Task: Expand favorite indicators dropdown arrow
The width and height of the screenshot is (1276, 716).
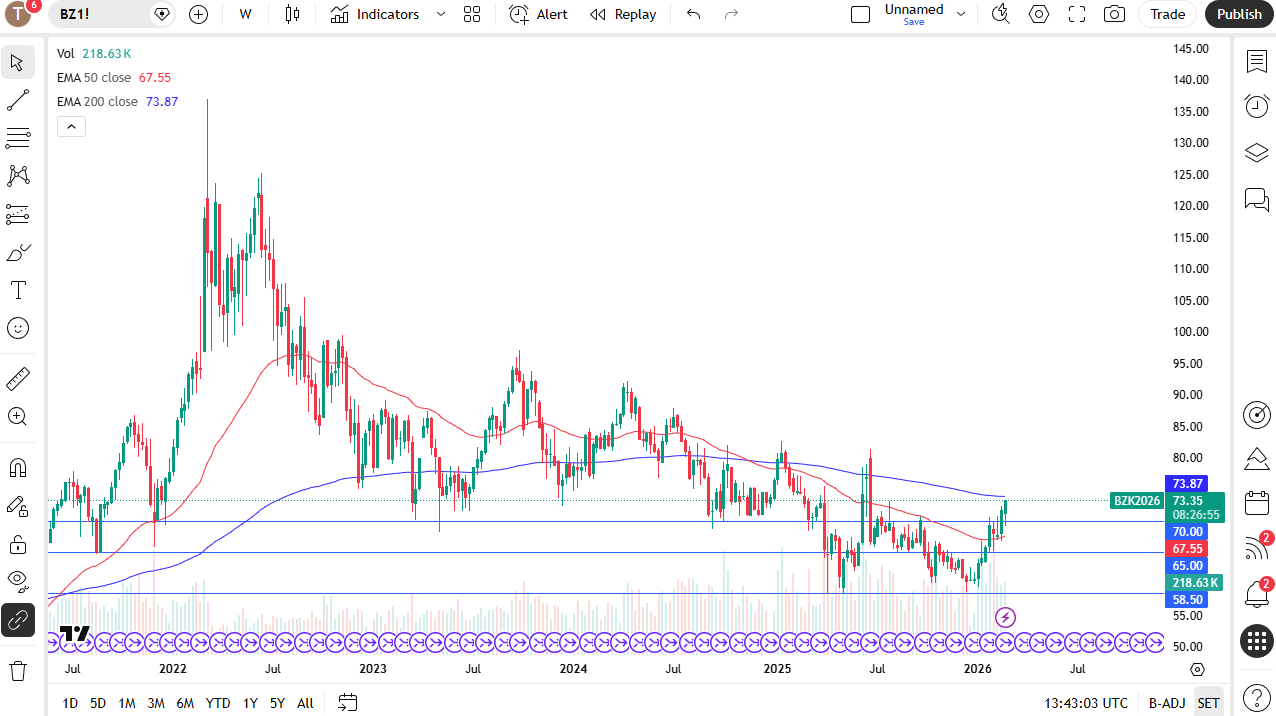Action: click(440, 14)
